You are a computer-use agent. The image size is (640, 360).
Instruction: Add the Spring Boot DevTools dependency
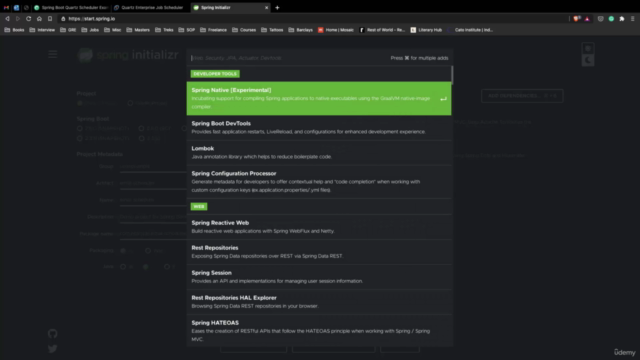click(x=319, y=127)
